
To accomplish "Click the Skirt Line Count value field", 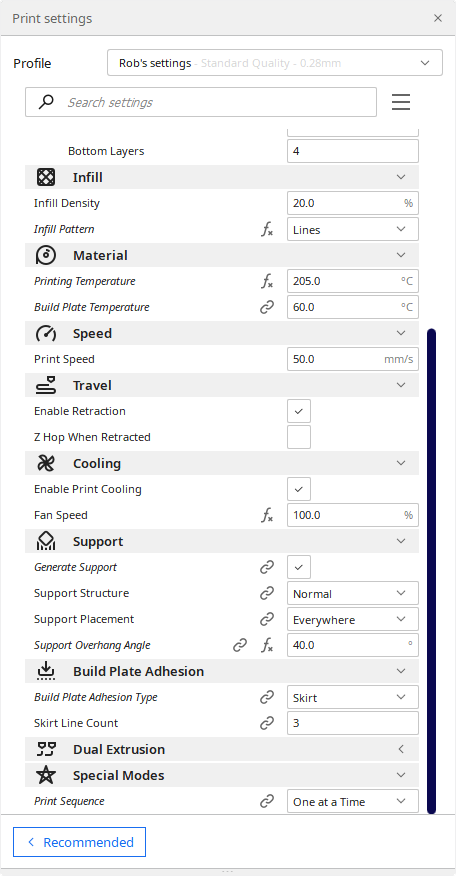I will (x=353, y=723).
